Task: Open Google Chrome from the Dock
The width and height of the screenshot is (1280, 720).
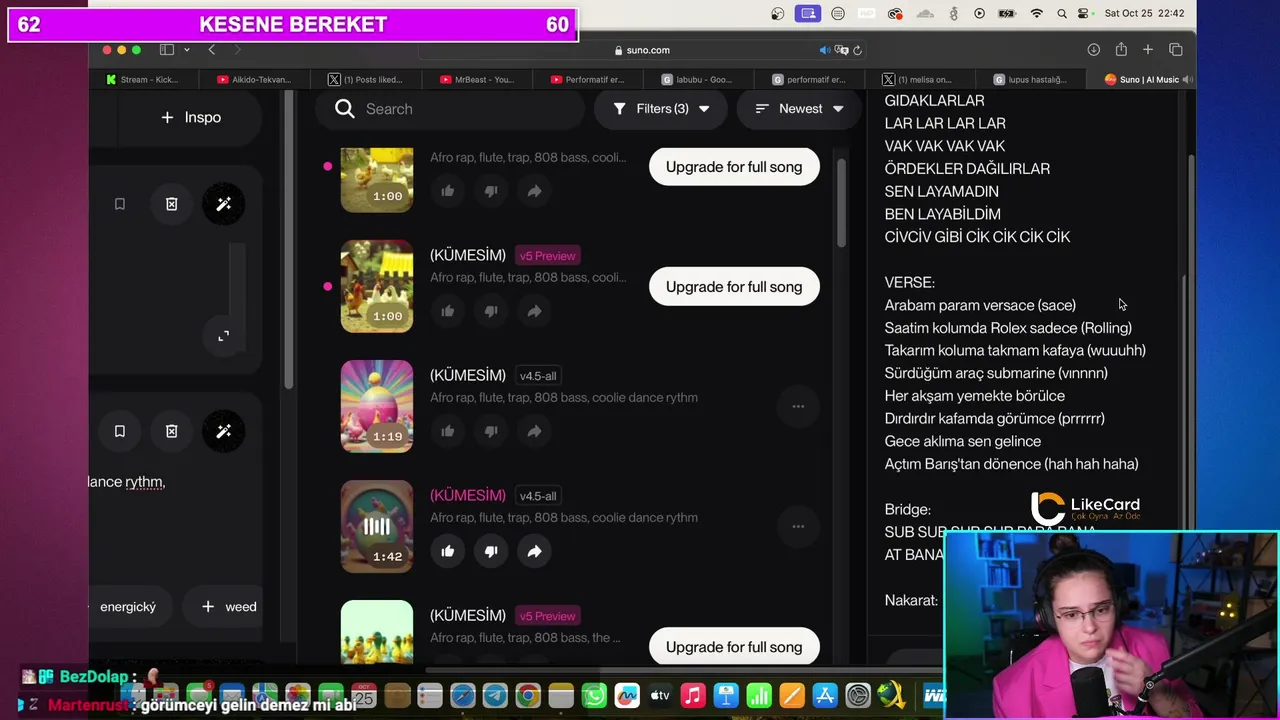Action: tap(528, 695)
